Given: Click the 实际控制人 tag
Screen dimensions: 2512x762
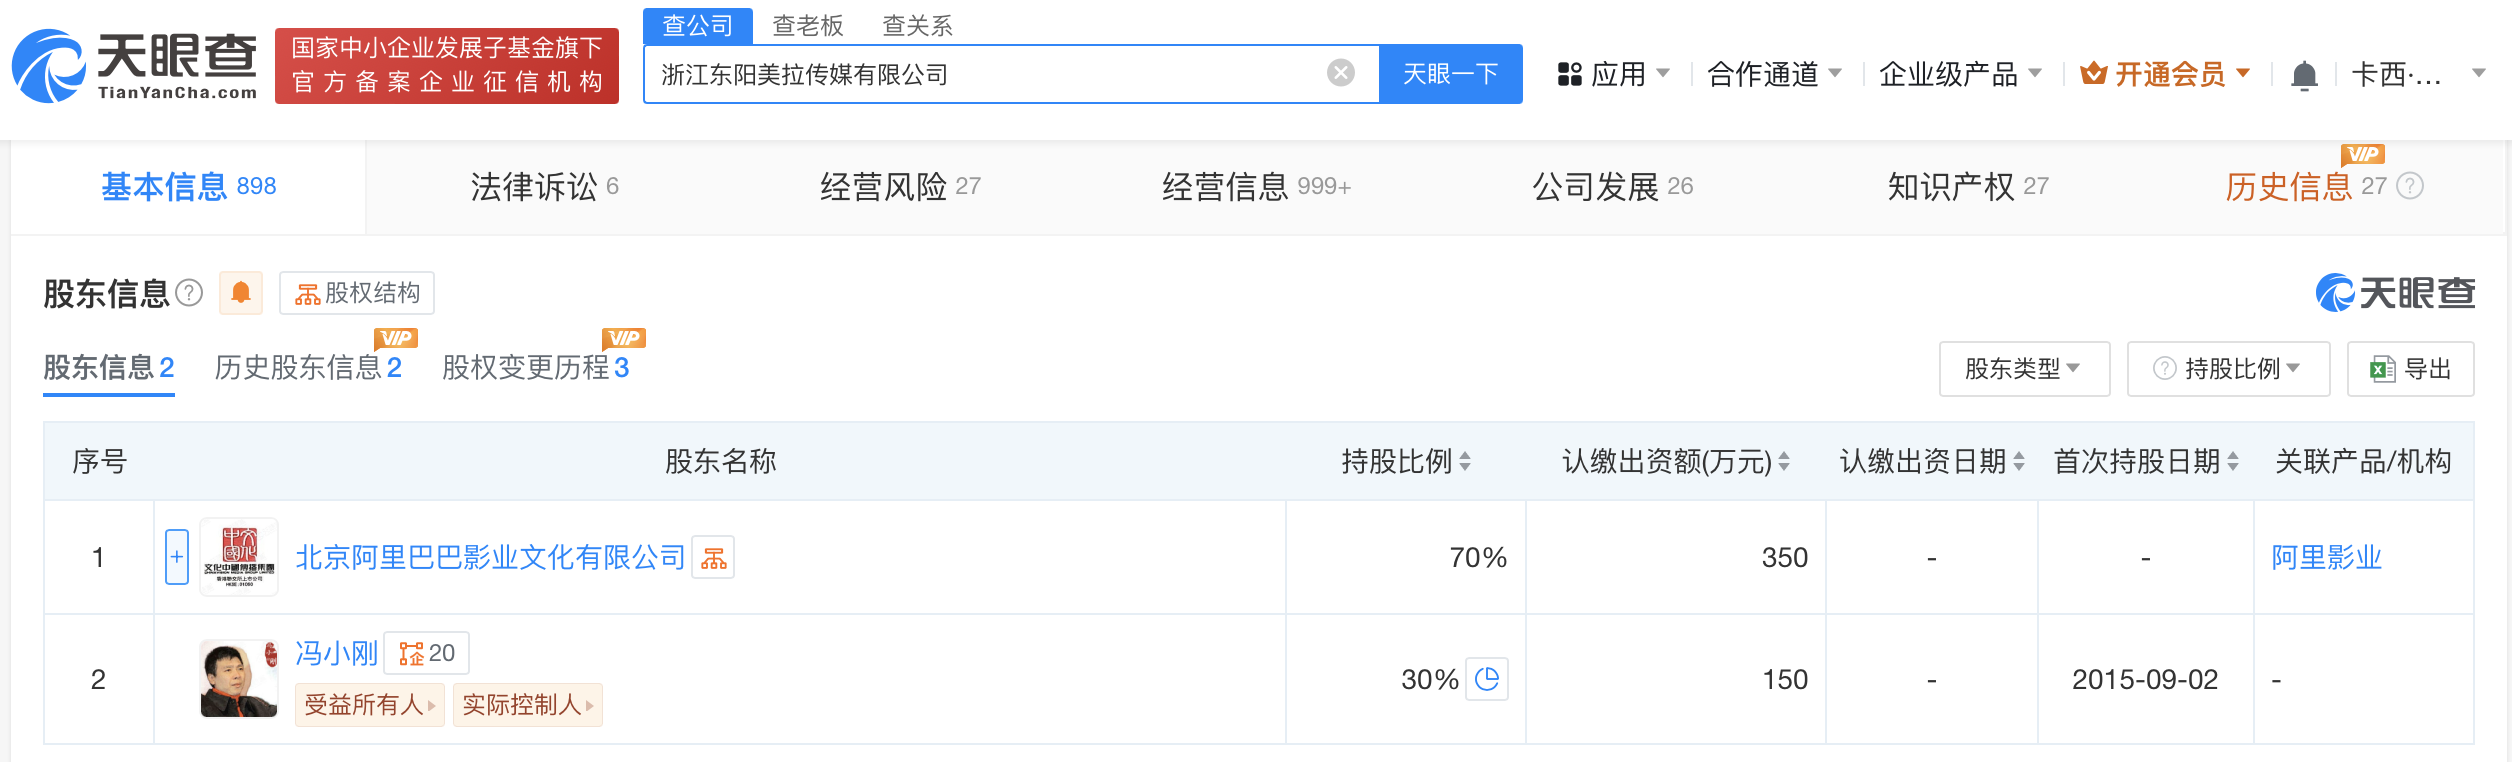Looking at the screenshot, I should click(527, 705).
